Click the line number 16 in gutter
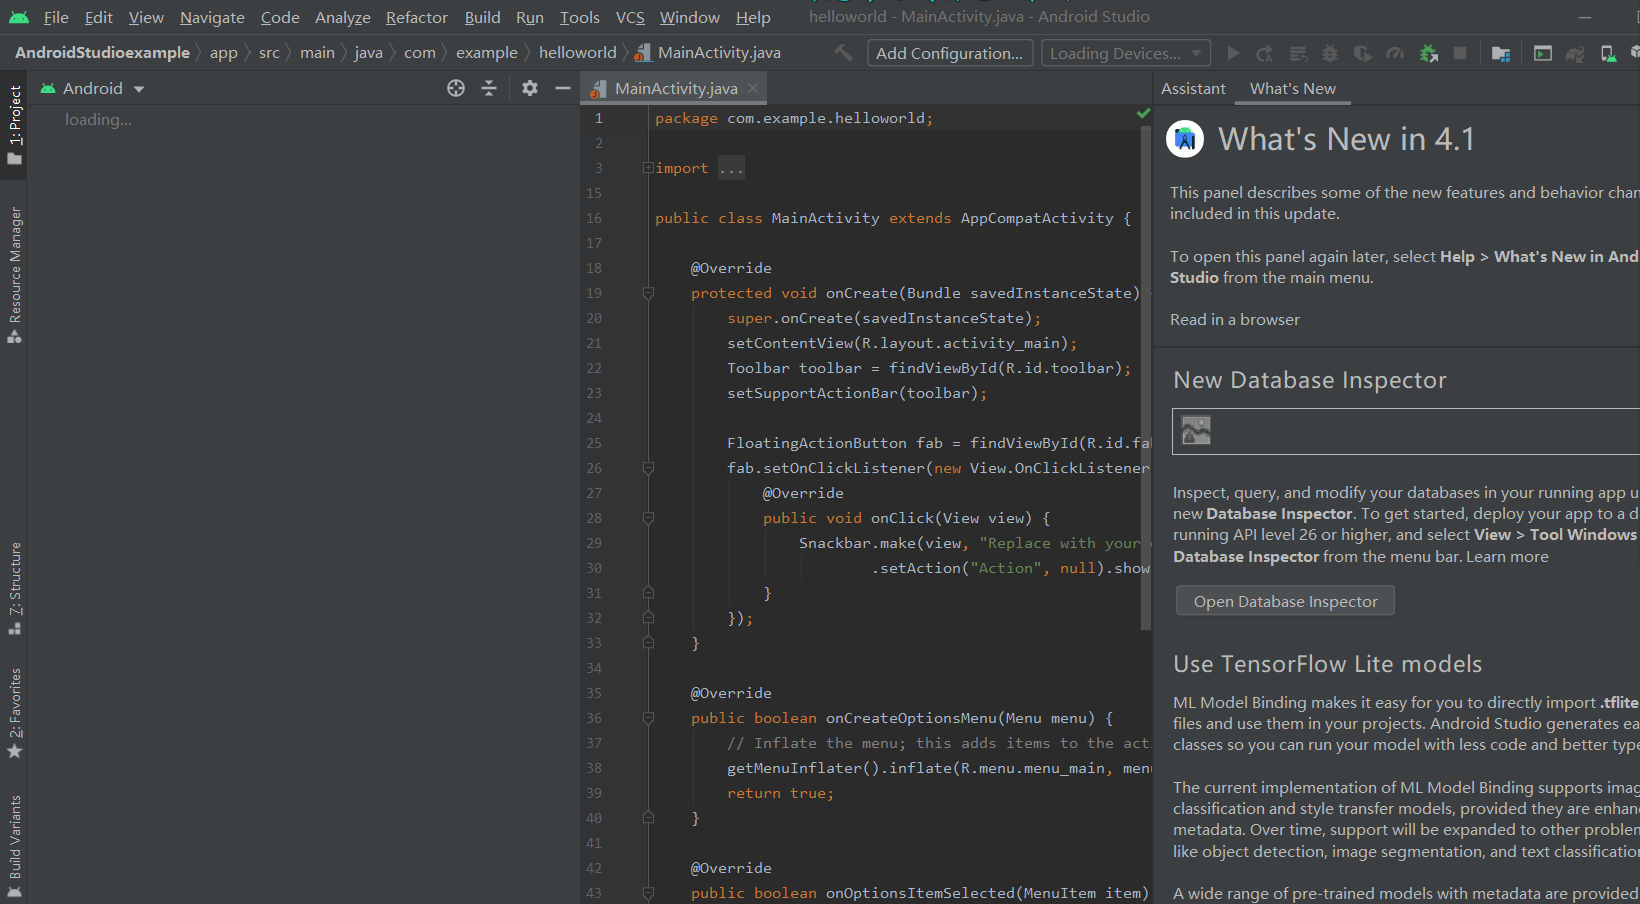The width and height of the screenshot is (1640, 904). (x=594, y=218)
